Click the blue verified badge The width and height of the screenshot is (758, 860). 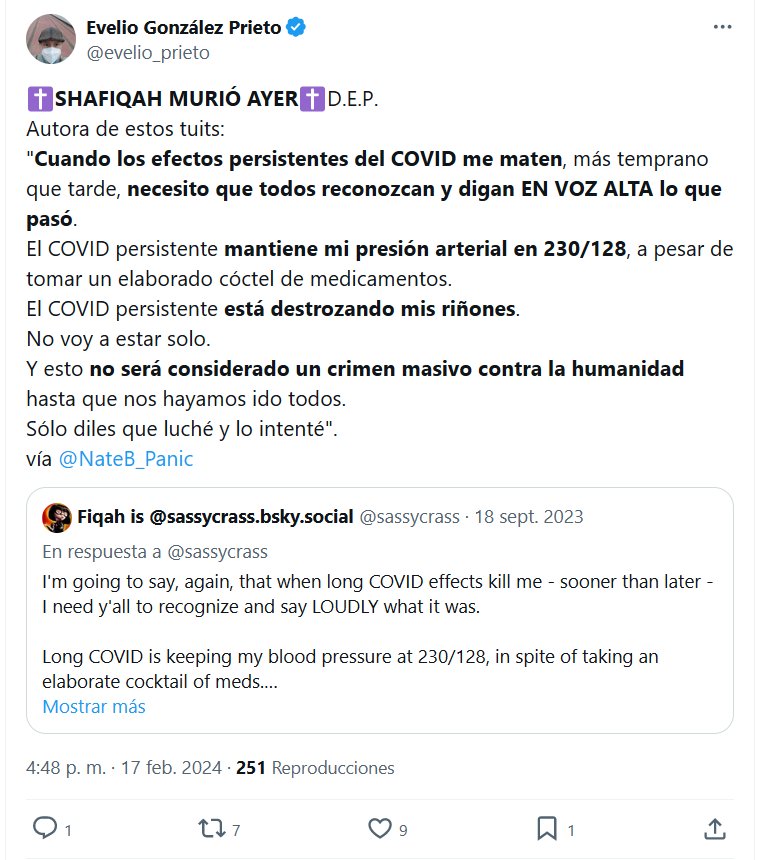296,27
